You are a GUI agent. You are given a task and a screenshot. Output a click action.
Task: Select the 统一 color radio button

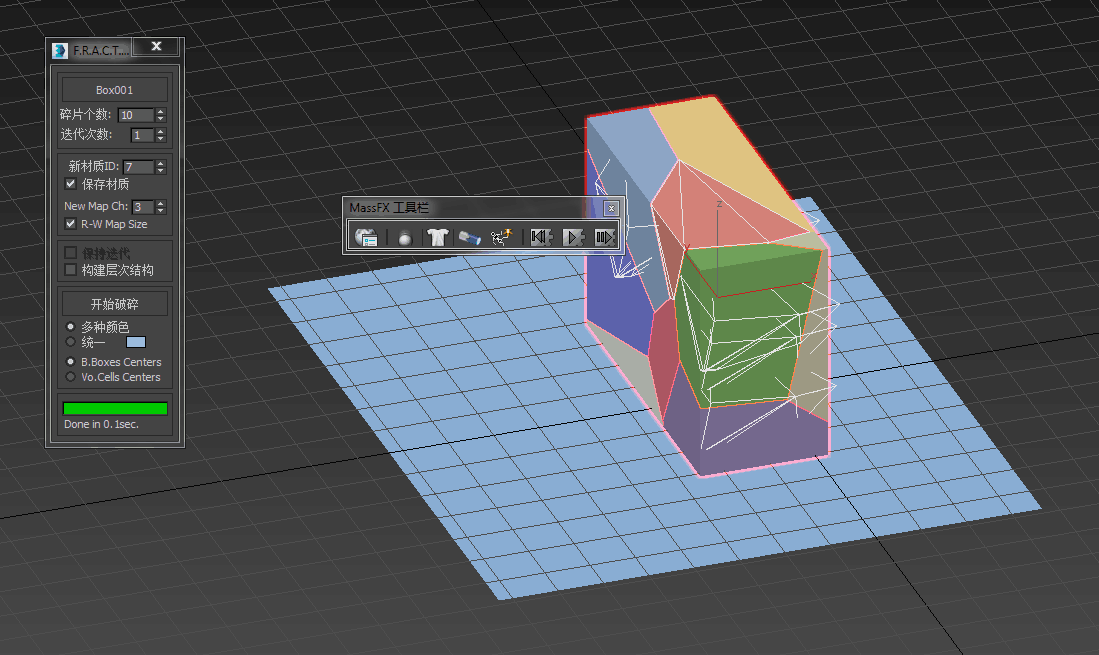pos(70,341)
